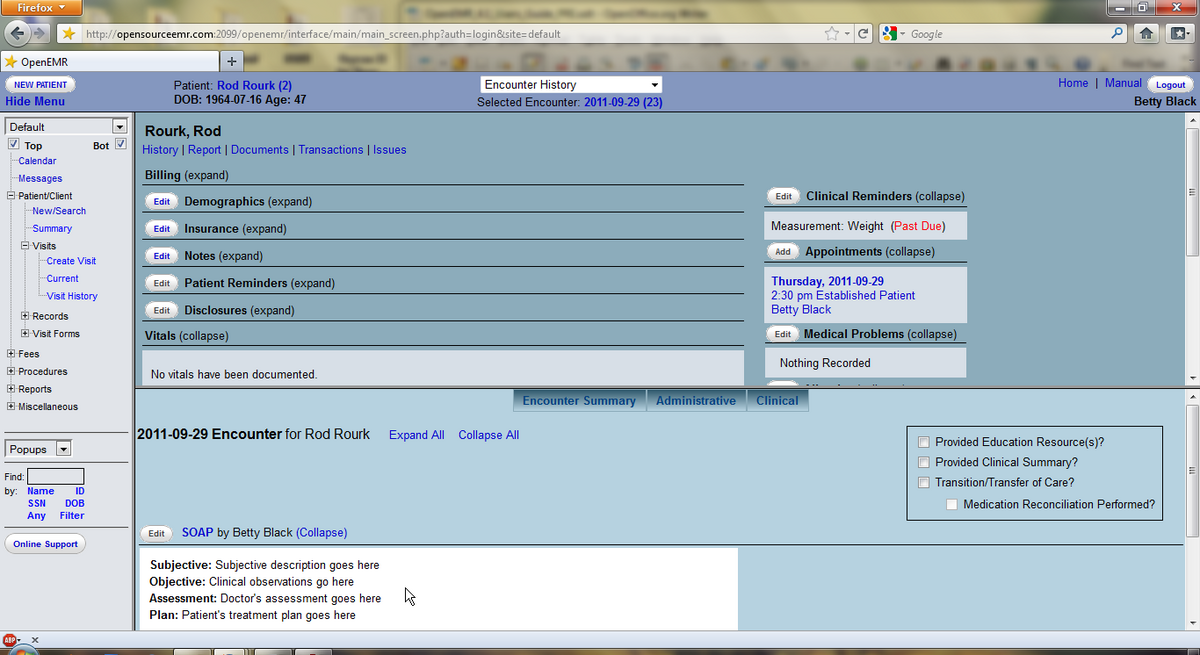1200x655 pixels.
Task: Open the Clinical tab
Action: pos(777,401)
